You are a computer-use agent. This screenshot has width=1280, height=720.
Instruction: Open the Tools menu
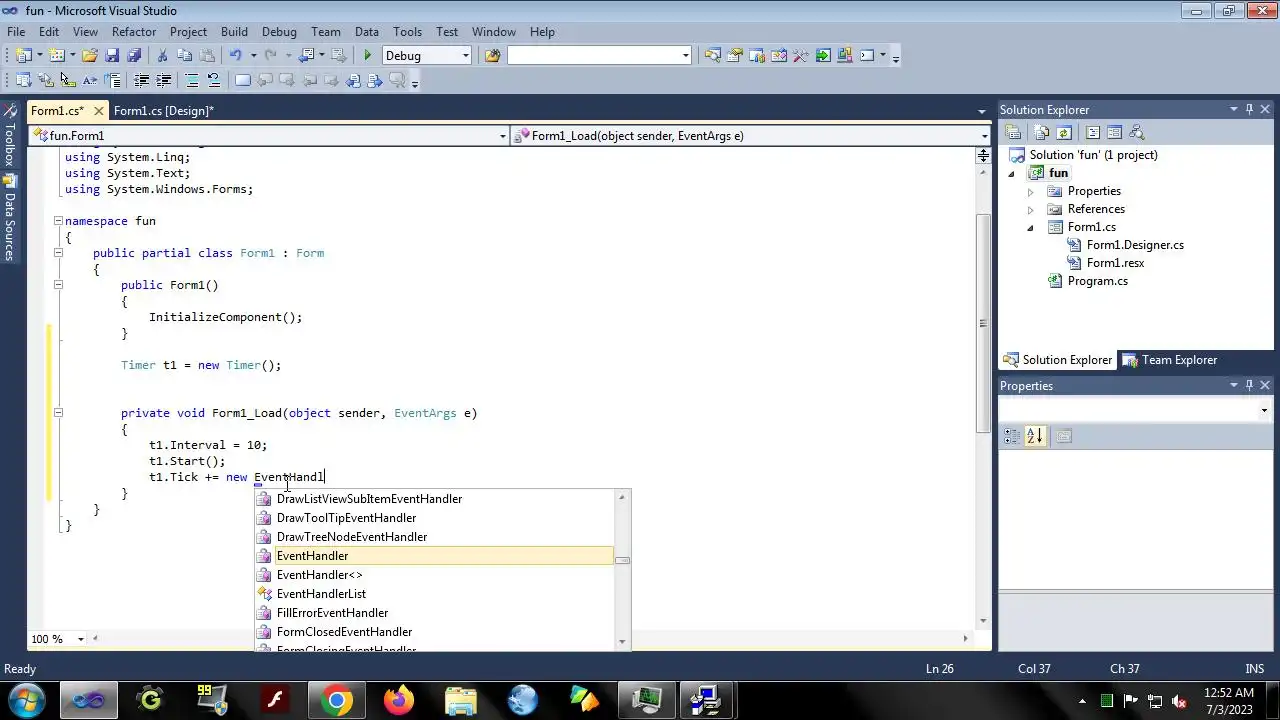pos(407,32)
